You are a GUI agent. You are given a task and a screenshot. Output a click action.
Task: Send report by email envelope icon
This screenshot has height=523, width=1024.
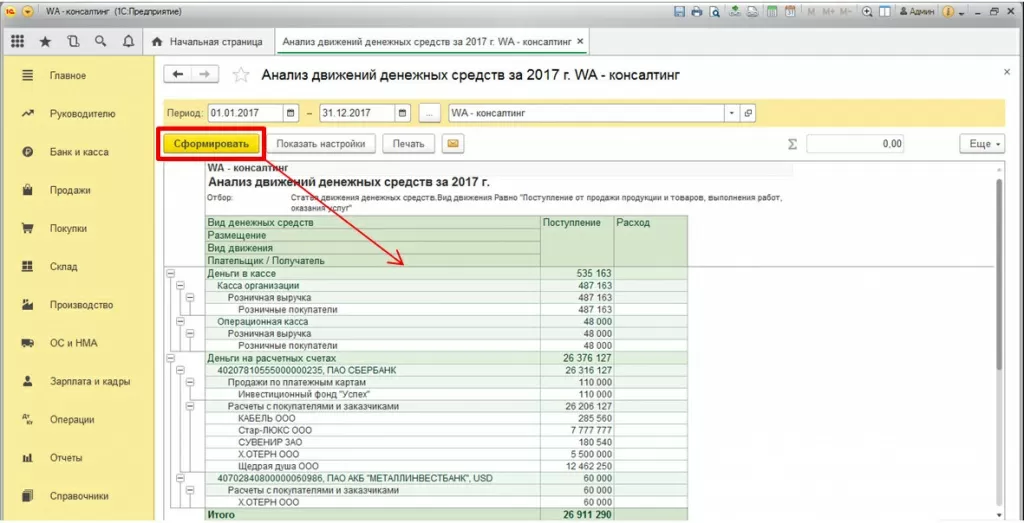pyautogui.click(x=453, y=144)
